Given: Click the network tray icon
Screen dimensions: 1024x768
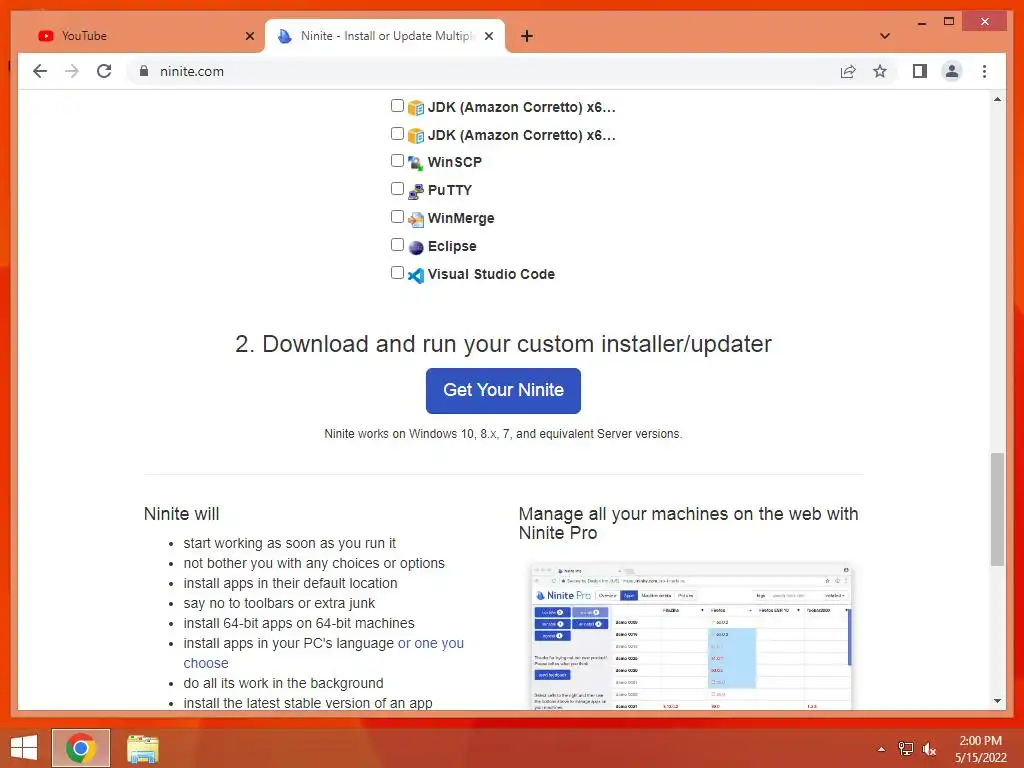Looking at the screenshot, I should tap(906, 749).
